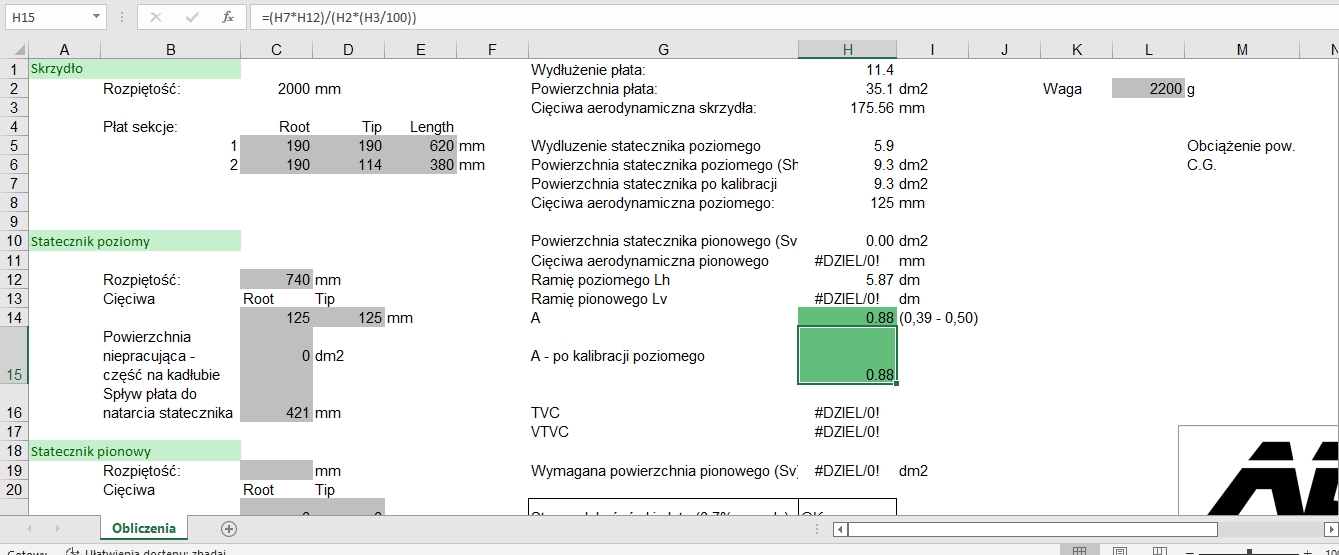The height and width of the screenshot is (555, 1339).
Task: Click the Cancel entry X icon
Action: tap(156, 17)
